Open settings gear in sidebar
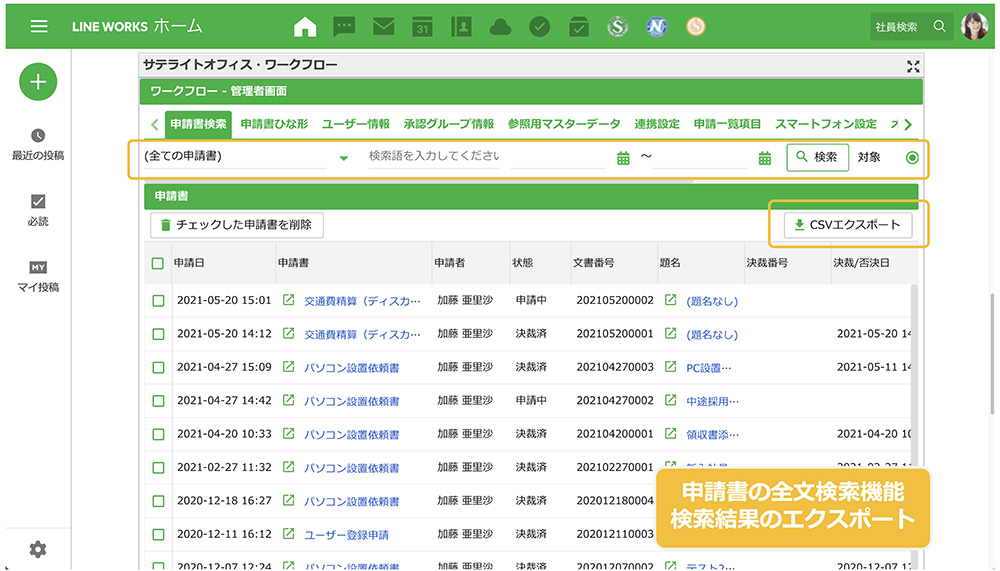Viewport: 1000px width, 571px height. point(38,549)
